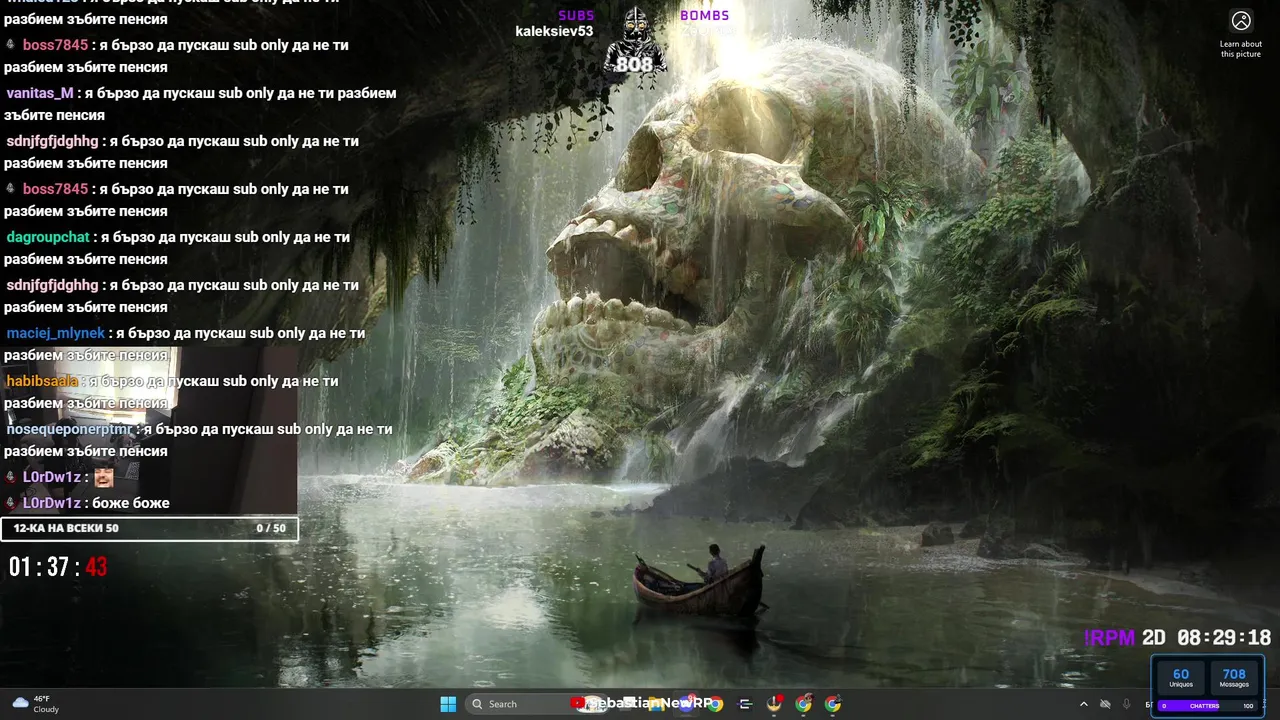Viewport: 1280px width, 720px height.
Task: Click the 2D 08:29:18 uptime clock
Action: tap(1206, 638)
